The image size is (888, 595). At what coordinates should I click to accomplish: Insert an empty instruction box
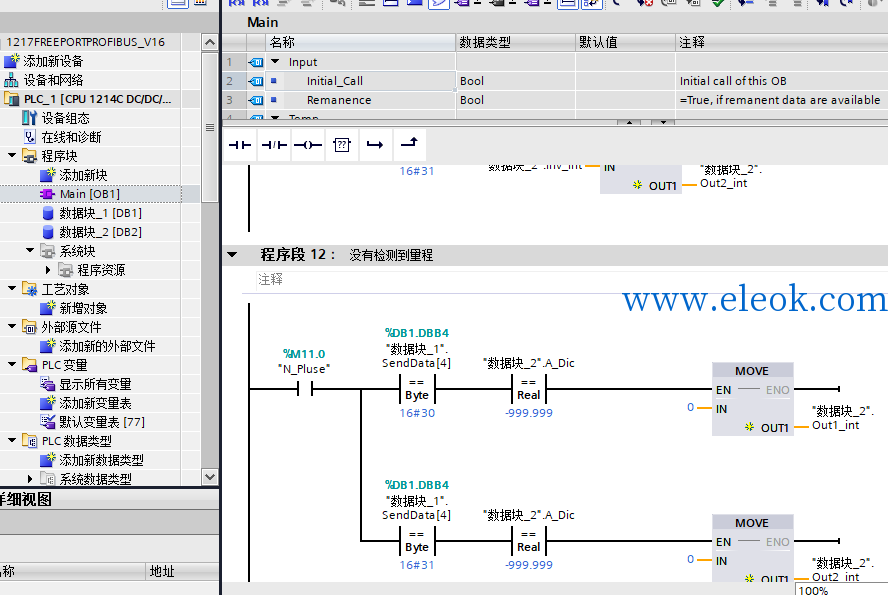click(341, 145)
